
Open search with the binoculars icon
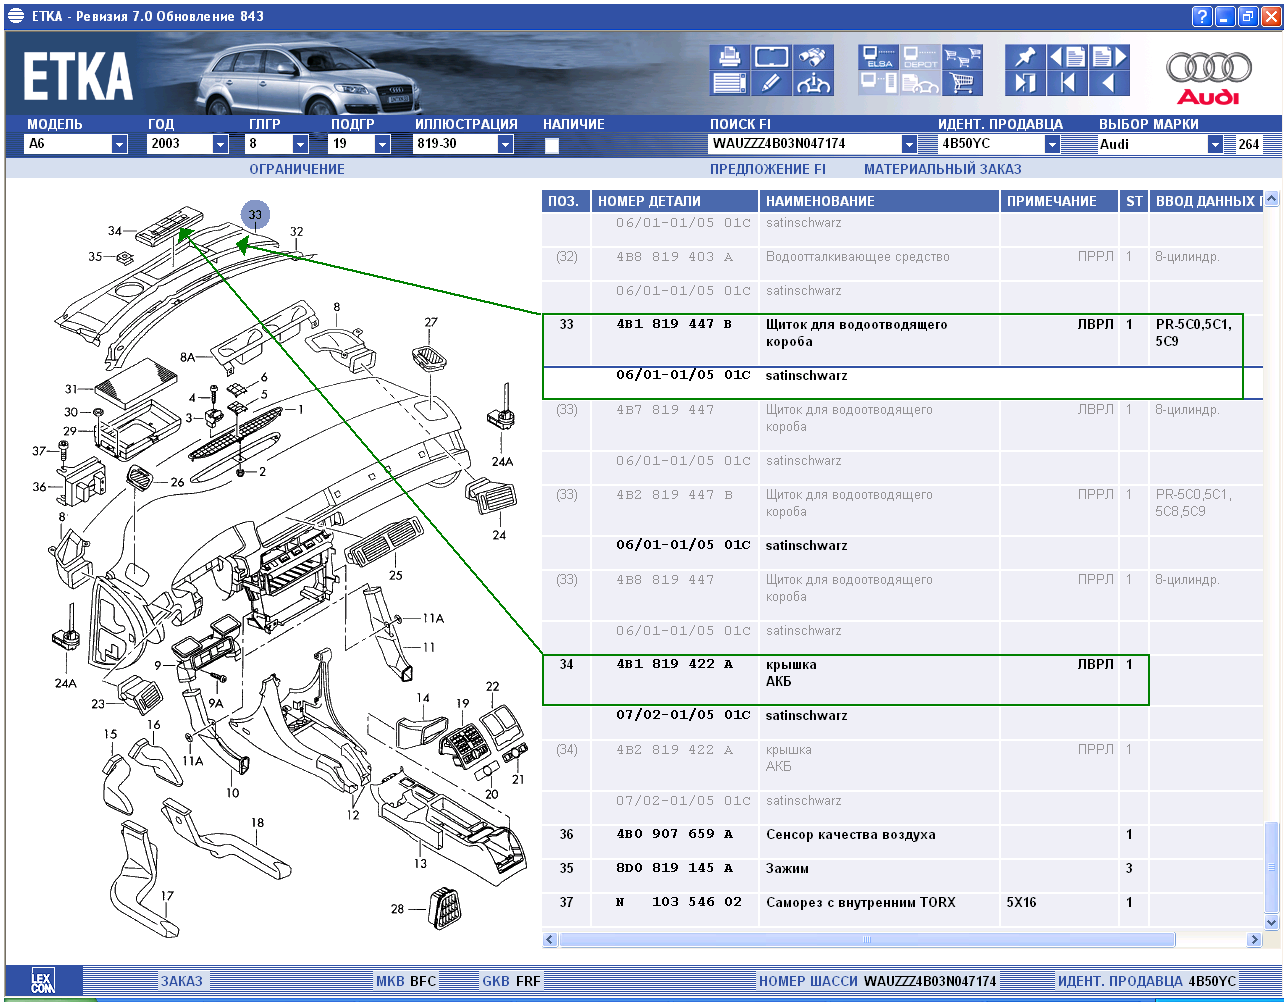click(x=814, y=57)
